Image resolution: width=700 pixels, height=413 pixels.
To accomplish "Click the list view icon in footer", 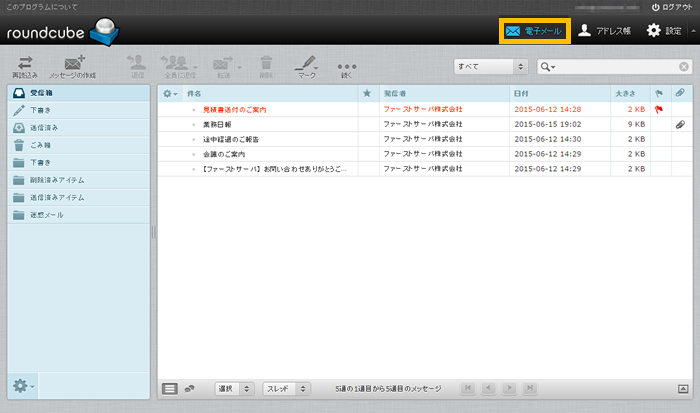I will [x=170, y=388].
